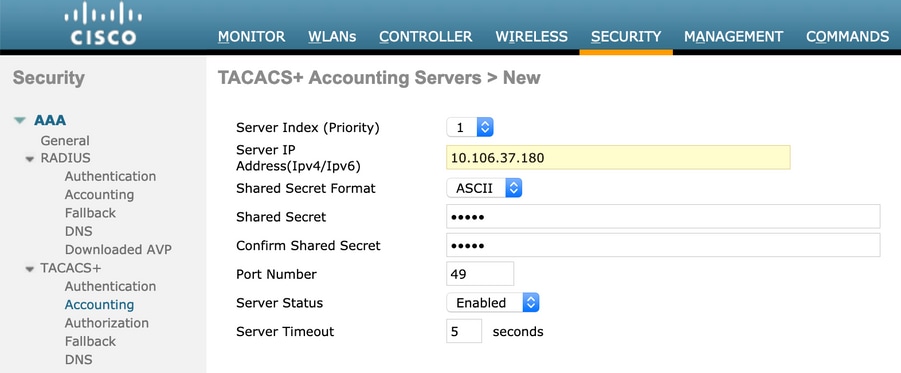
Task: Open the AAA General page
Action: click(65, 141)
